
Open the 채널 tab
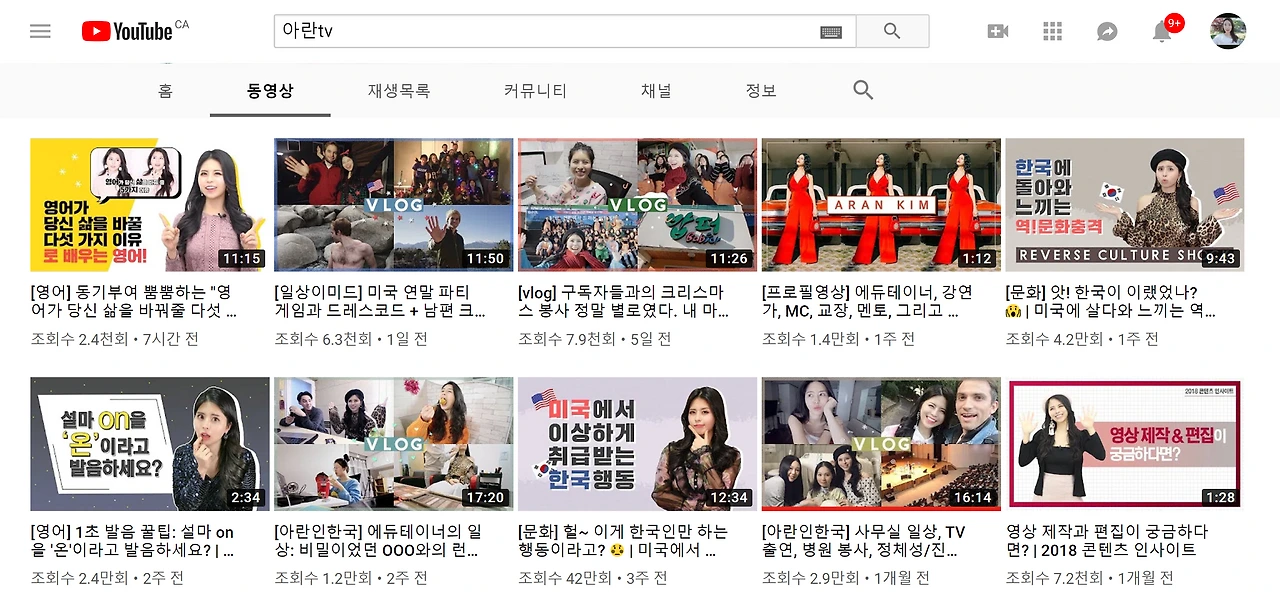click(x=656, y=90)
